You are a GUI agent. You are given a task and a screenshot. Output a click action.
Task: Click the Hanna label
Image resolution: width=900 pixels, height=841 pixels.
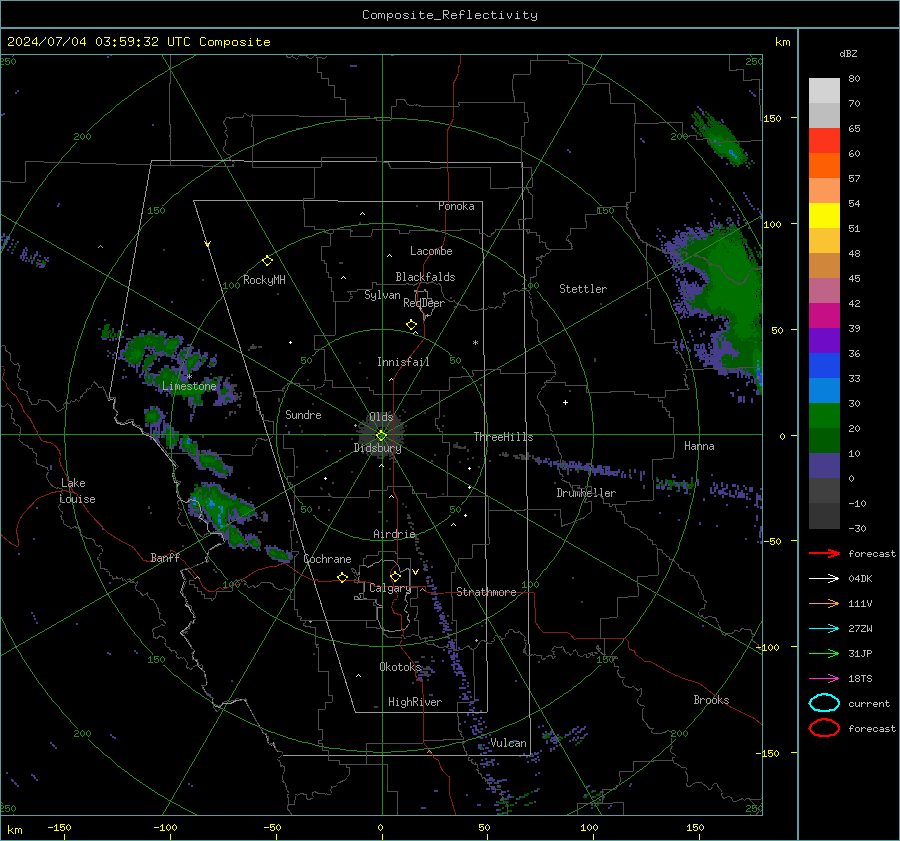point(699,446)
